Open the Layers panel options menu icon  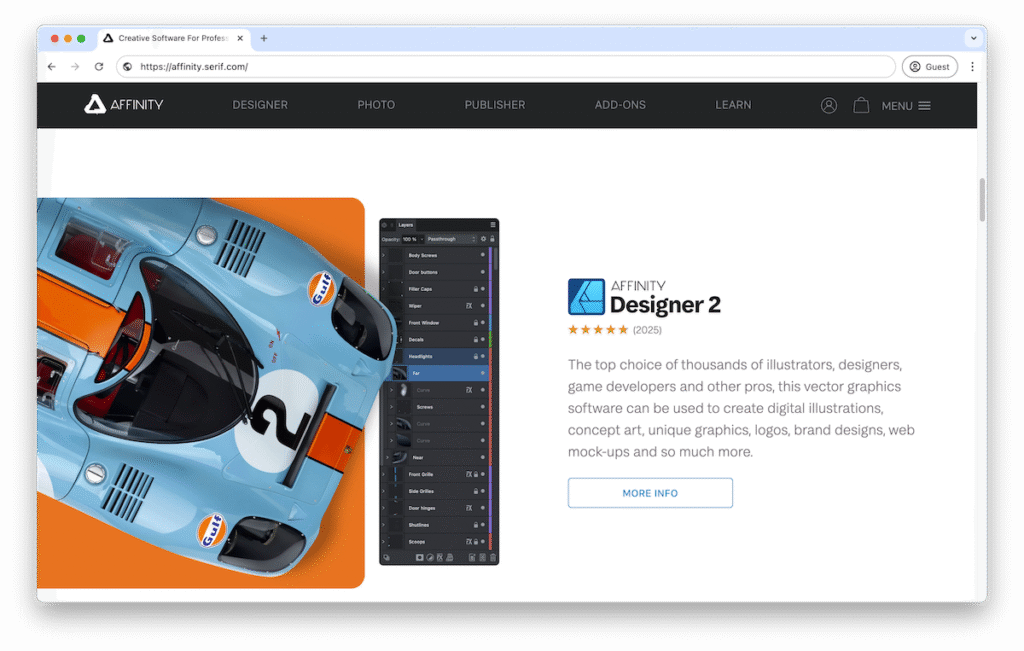tap(493, 225)
